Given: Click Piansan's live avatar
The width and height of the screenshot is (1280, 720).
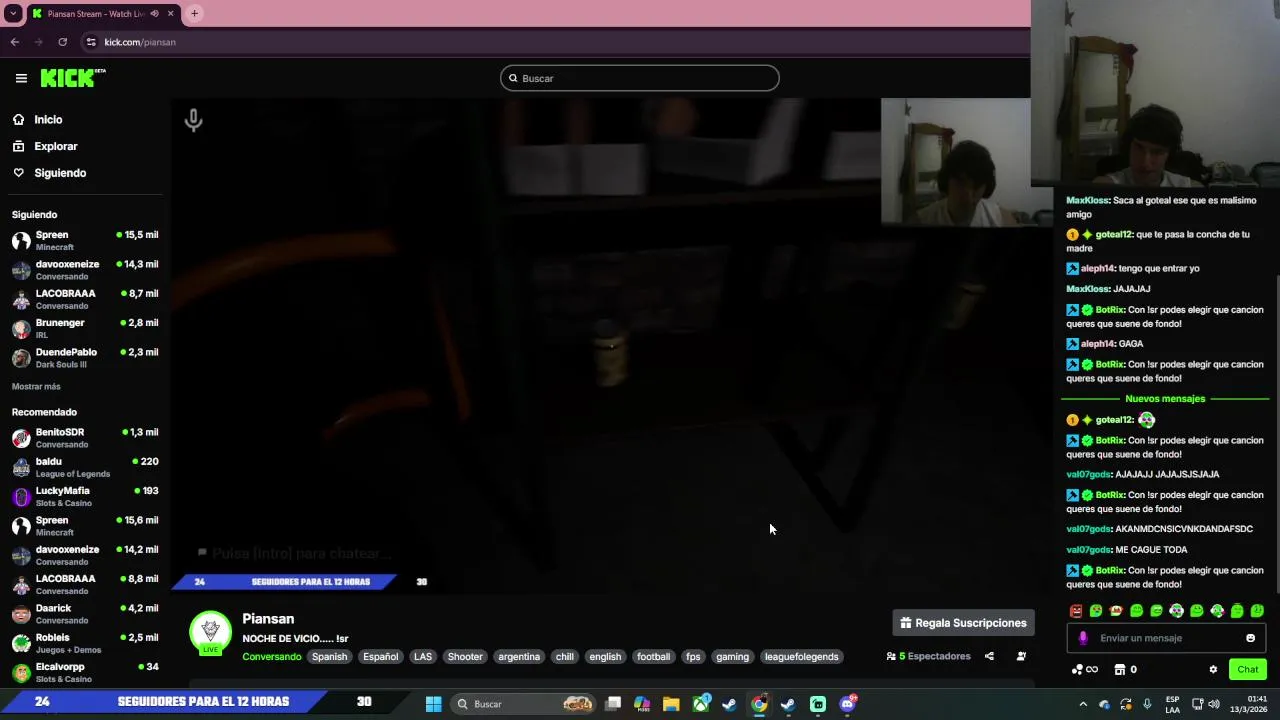Looking at the screenshot, I should coord(210,632).
